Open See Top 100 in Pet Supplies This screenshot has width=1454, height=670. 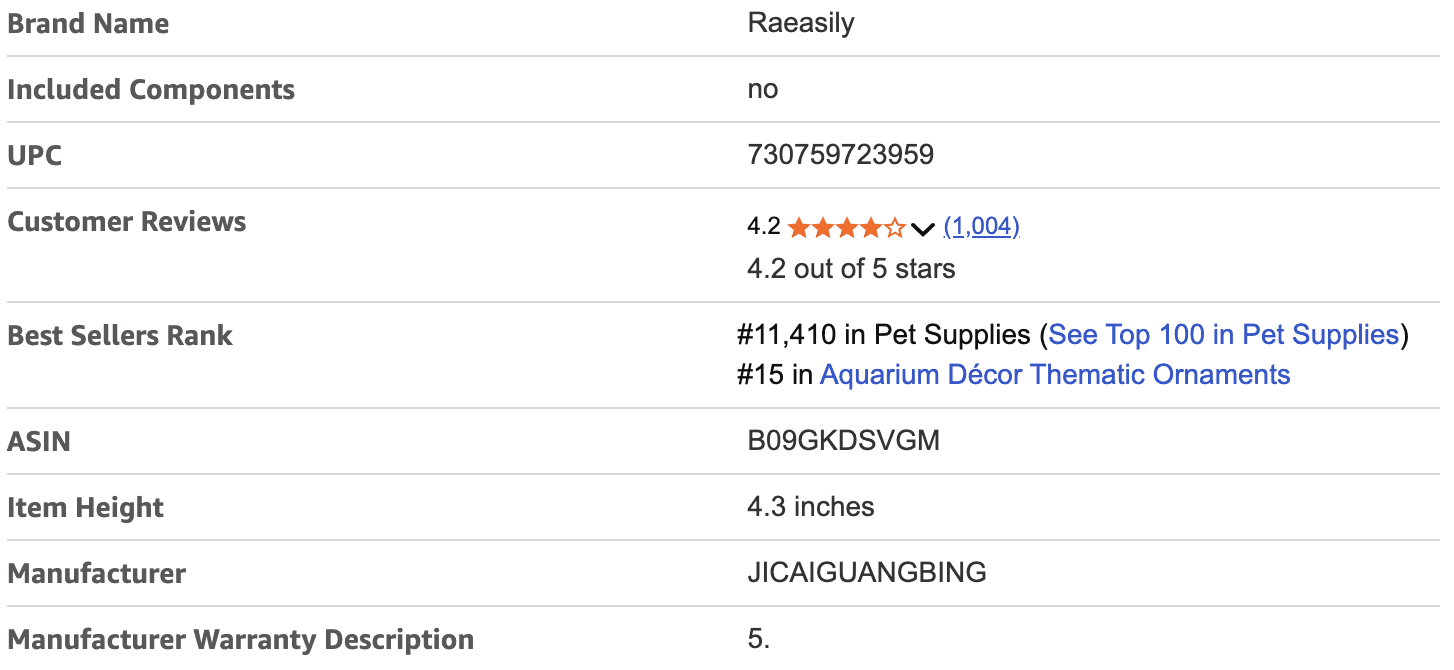[x=1222, y=334]
